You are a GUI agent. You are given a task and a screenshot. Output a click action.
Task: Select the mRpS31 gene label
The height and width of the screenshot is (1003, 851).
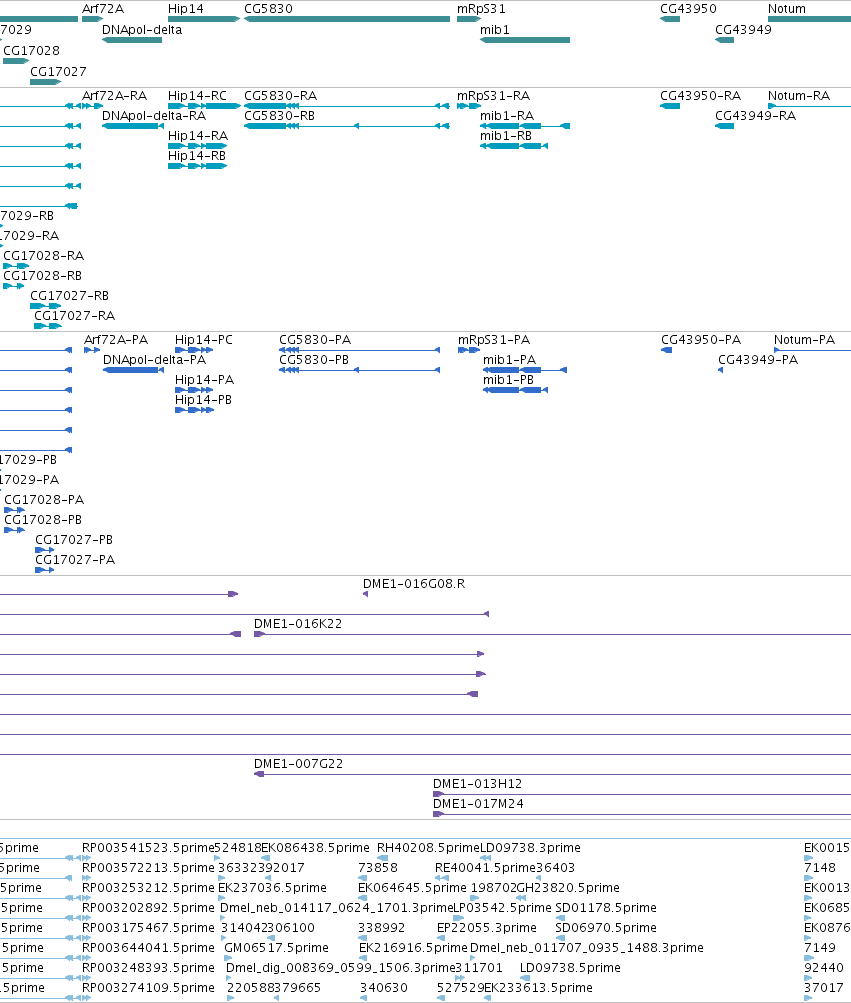point(481,9)
